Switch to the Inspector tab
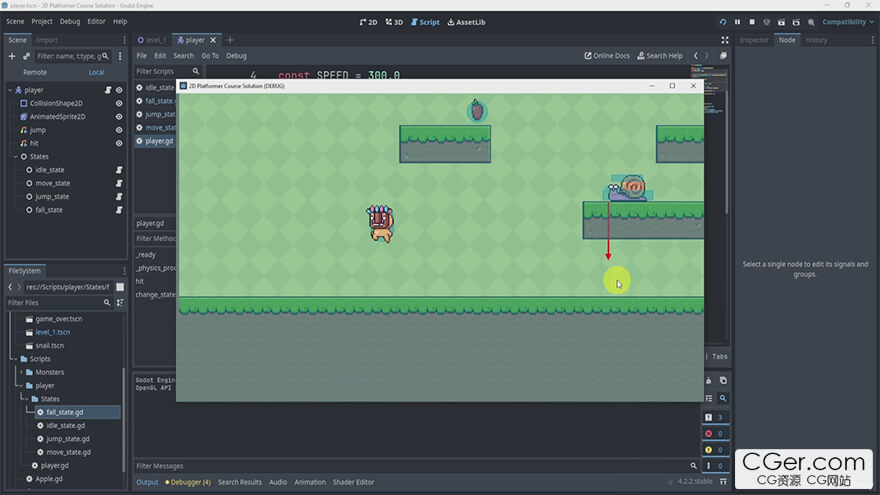Viewport: 880px width, 495px height. tap(754, 40)
